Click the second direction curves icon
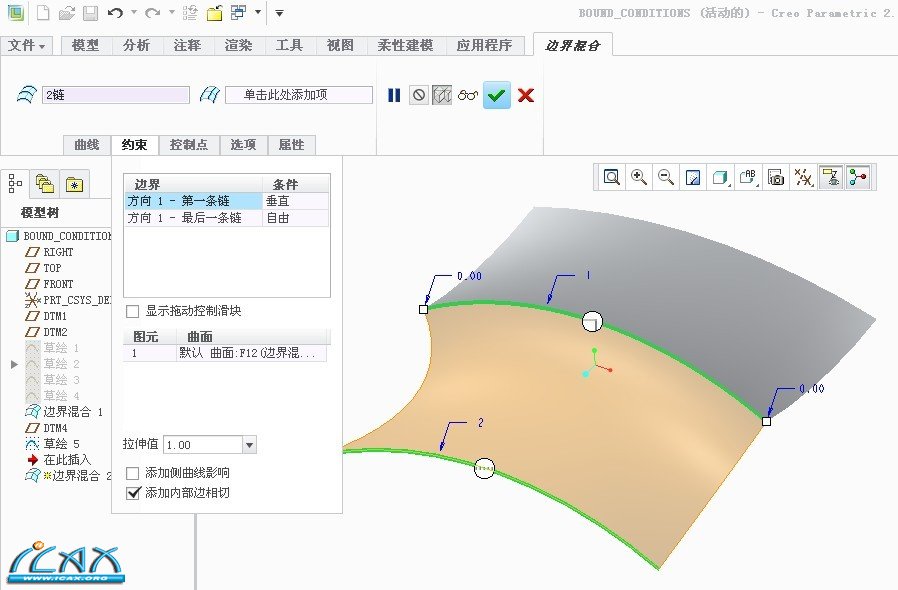 [x=210, y=95]
